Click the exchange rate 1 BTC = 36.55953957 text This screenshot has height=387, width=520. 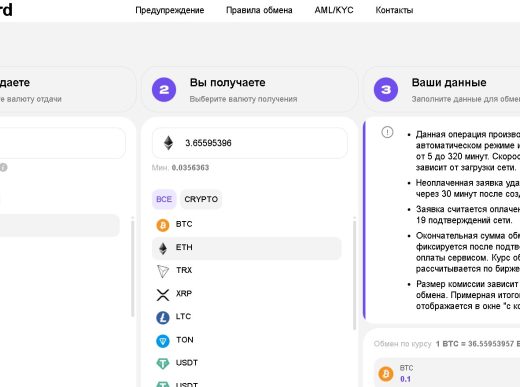click(x=478, y=344)
